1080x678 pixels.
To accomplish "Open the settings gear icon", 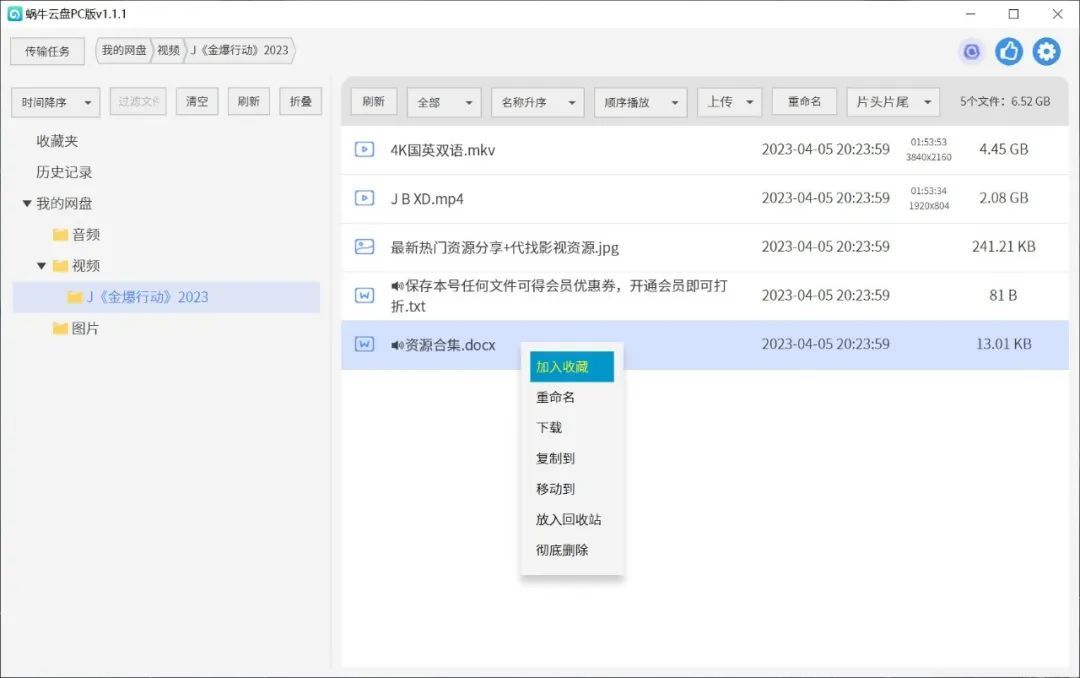I will point(1046,52).
